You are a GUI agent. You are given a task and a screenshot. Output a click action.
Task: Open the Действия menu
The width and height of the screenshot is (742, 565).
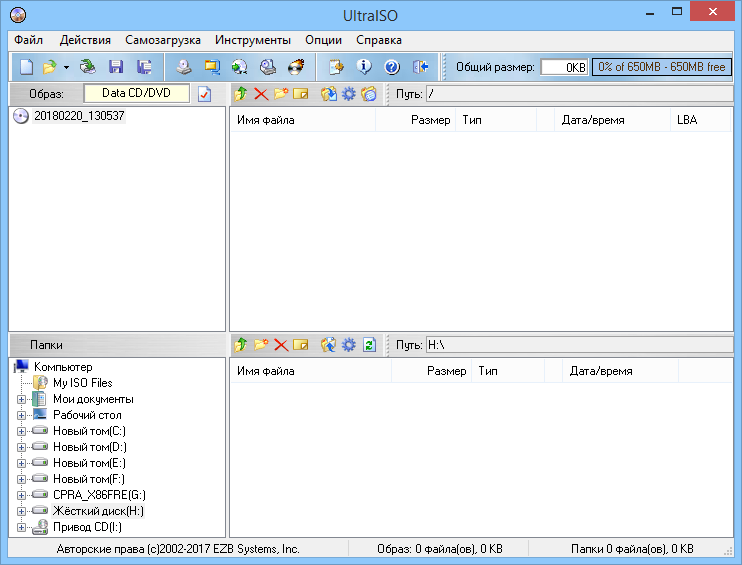pyautogui.click(x=85, y=40)
